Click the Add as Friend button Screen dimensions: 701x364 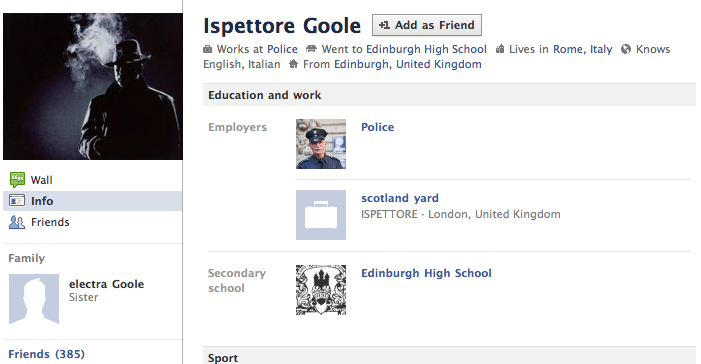pyautogui.click(x=427, y=25)
